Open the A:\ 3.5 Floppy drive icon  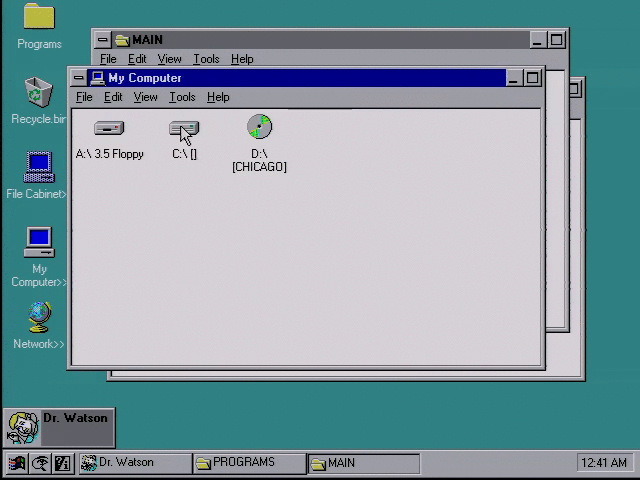tap(109, 128)
